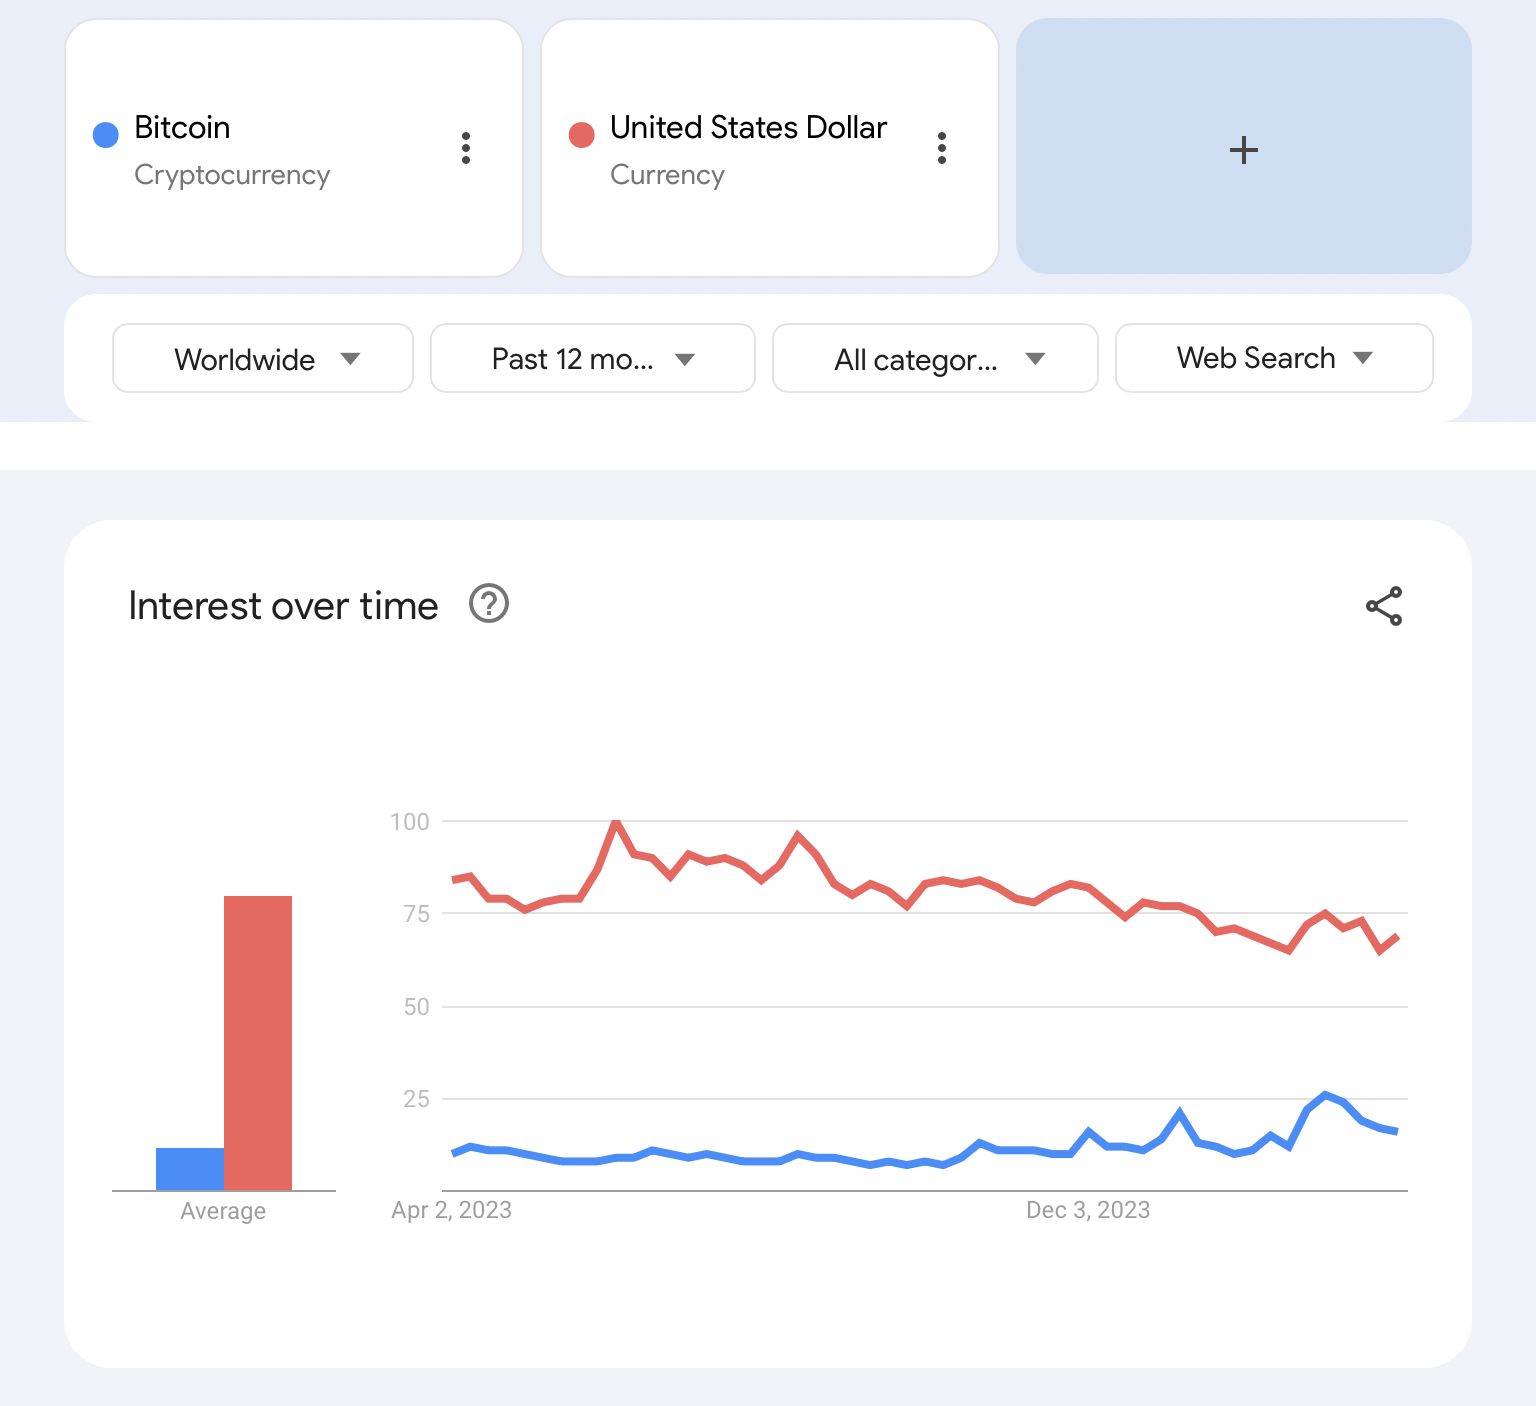Open options menu for United States Dollar card
The width and height of the screenshot is (1536, 1406).
point(941,147)
